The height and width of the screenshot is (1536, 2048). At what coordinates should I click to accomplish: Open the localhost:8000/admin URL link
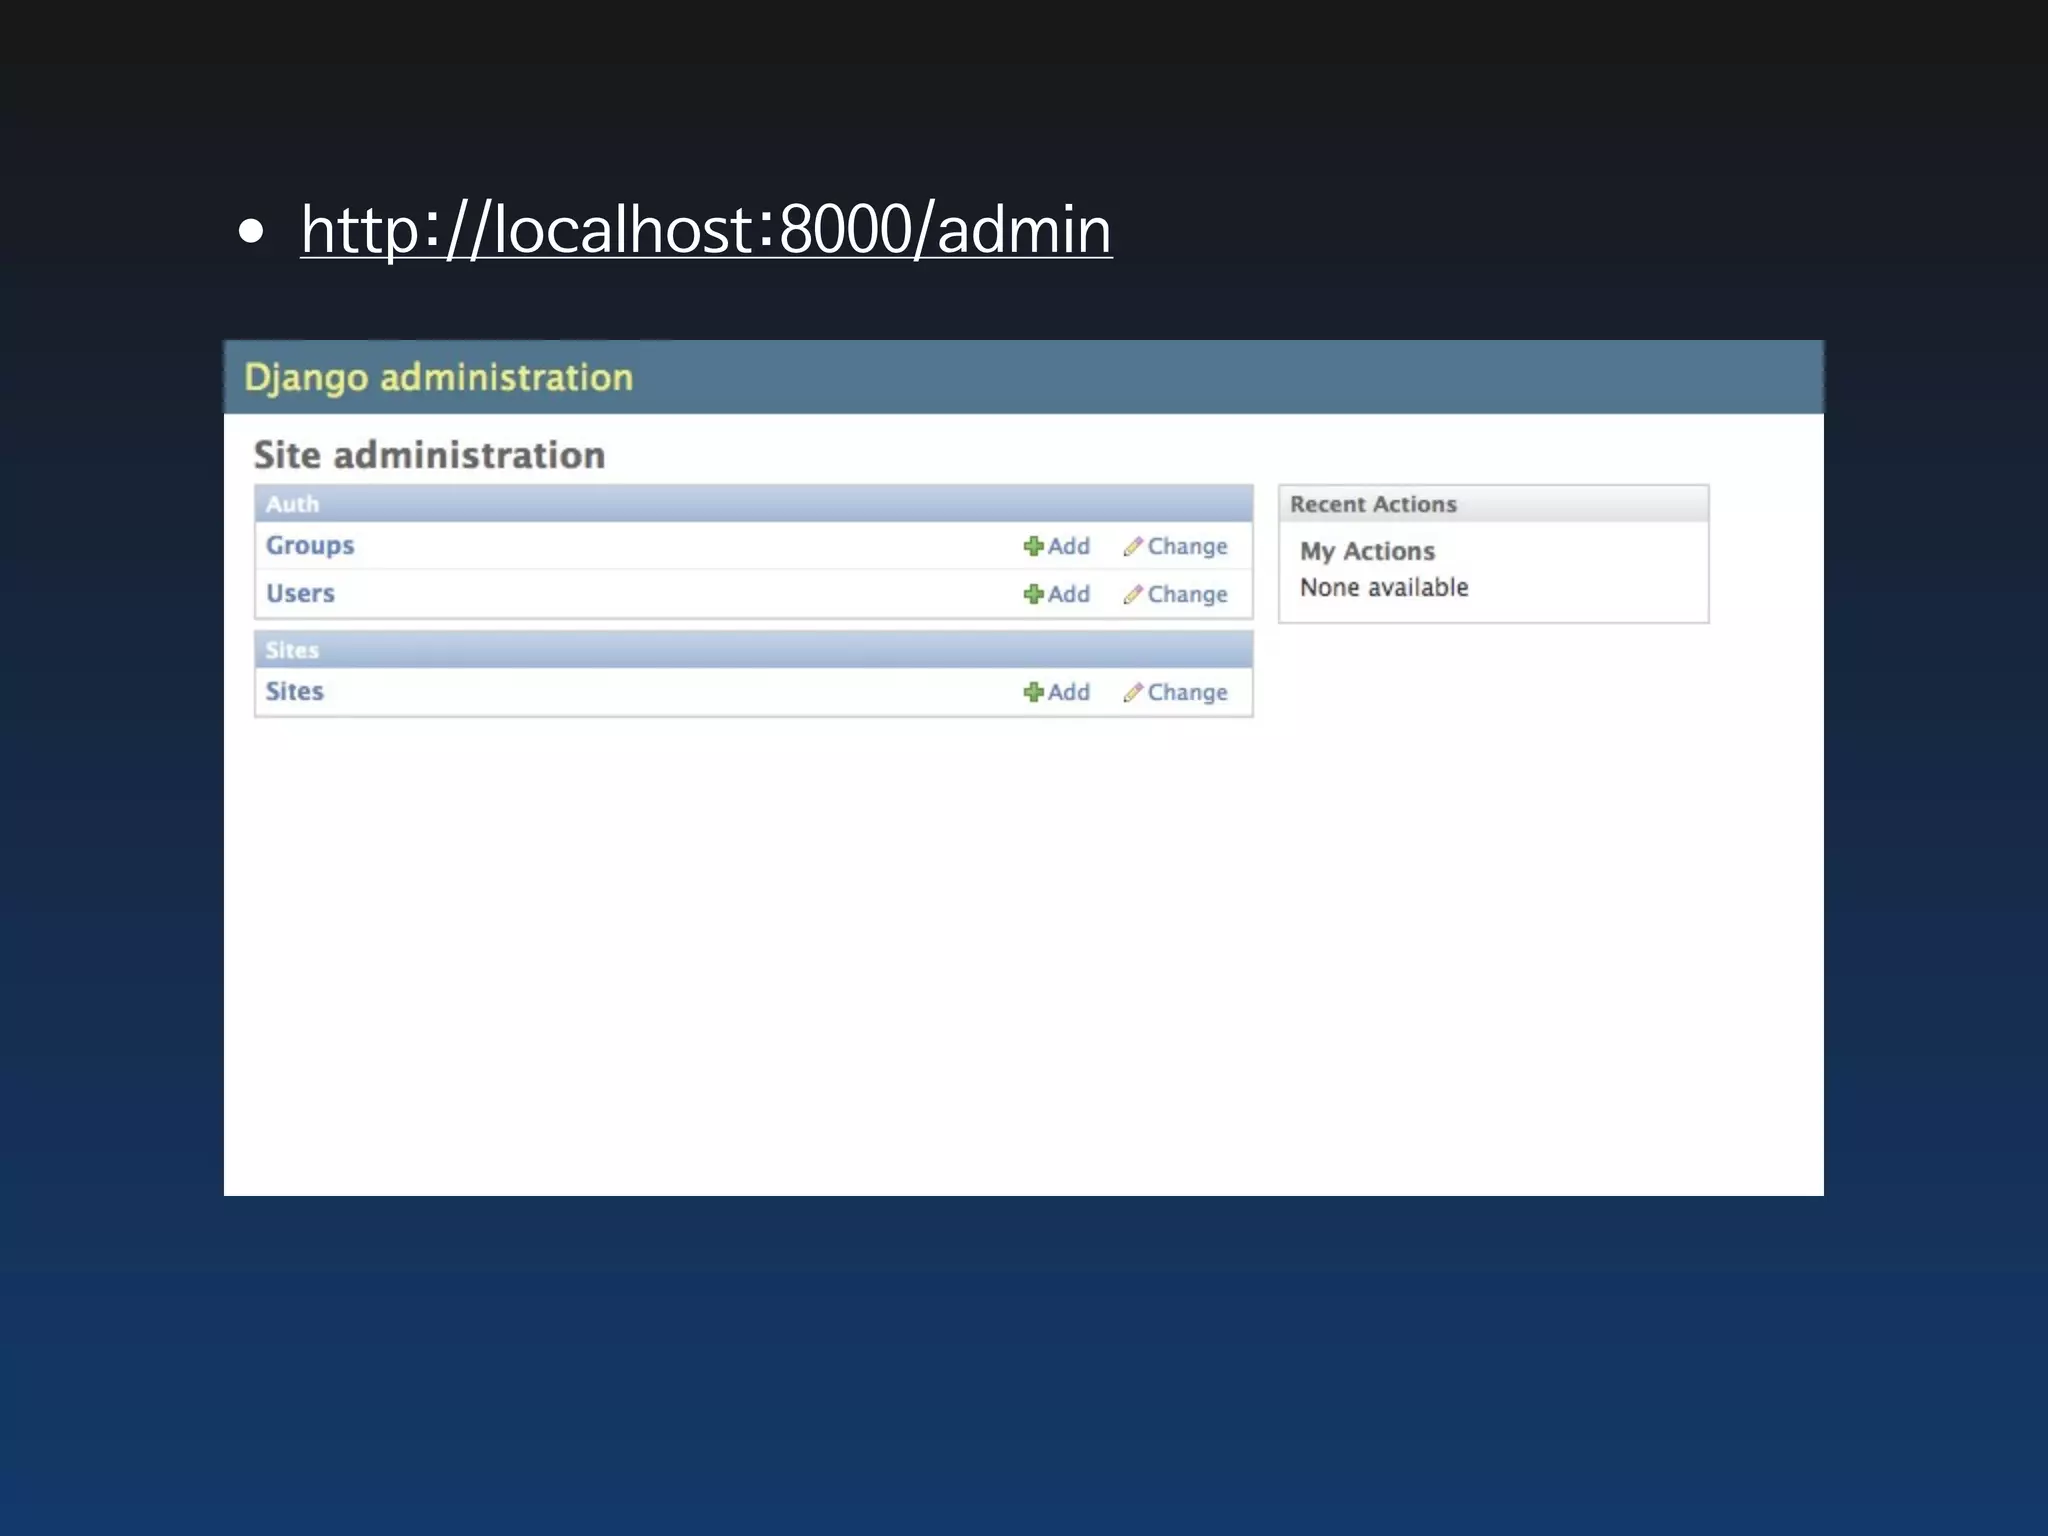click(x=706, y=230)
